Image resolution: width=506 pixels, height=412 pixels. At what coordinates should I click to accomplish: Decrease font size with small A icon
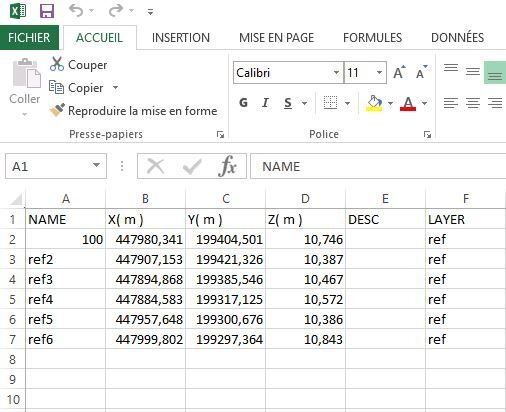click(x=421, y=72)
